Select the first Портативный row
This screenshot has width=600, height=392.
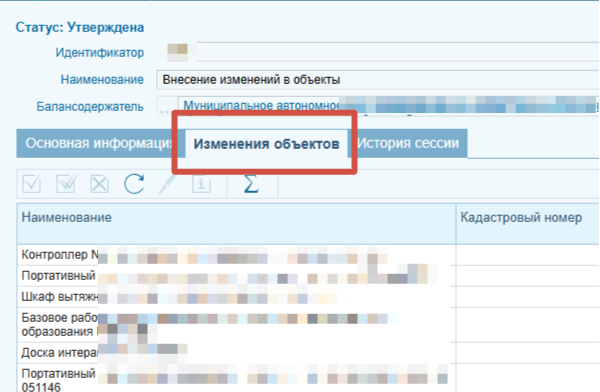(x=308, y=276)
